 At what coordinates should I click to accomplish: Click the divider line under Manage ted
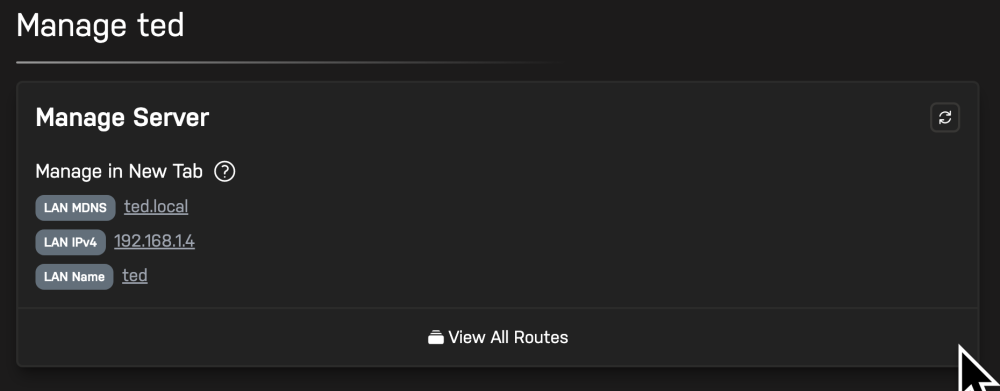click(x=287, y=63)
